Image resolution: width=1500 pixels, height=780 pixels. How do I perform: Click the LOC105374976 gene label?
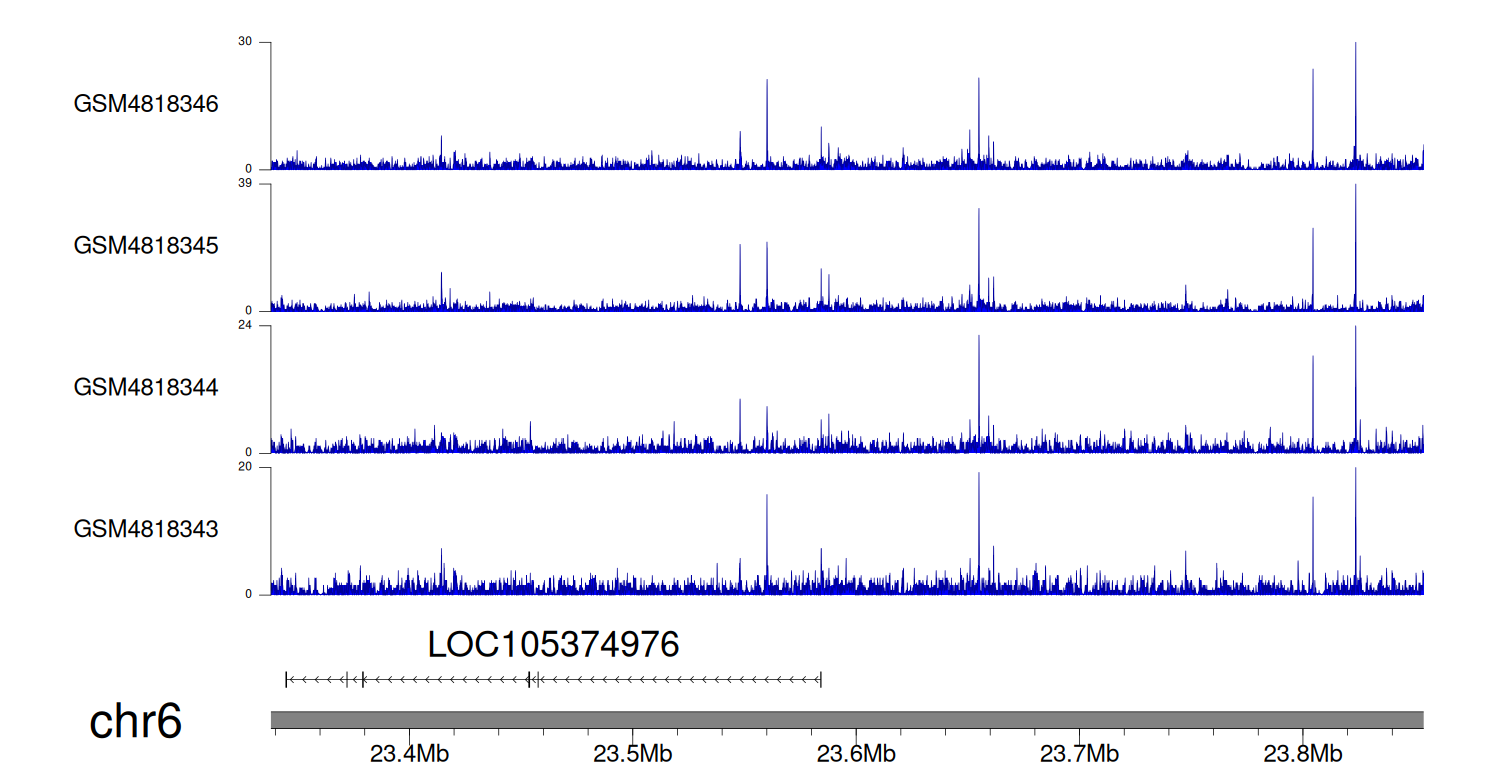pyautogui.click(x=553, y=645)
